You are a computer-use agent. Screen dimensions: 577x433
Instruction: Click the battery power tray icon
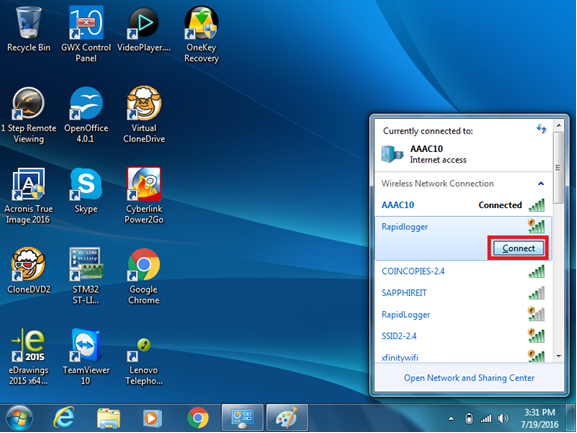[469, 418]
